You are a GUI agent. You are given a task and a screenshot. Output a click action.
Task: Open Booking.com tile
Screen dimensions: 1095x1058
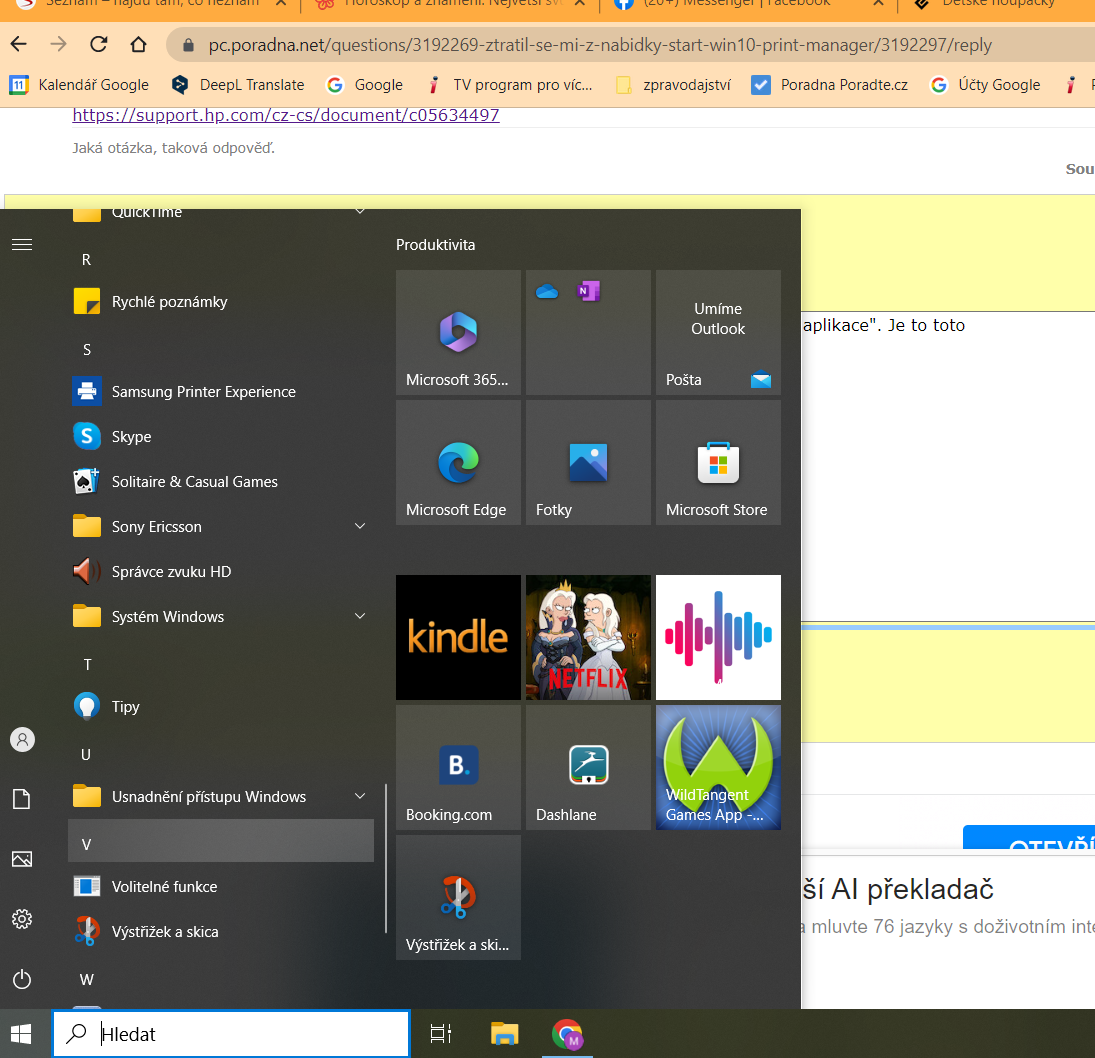click(458, 767)
